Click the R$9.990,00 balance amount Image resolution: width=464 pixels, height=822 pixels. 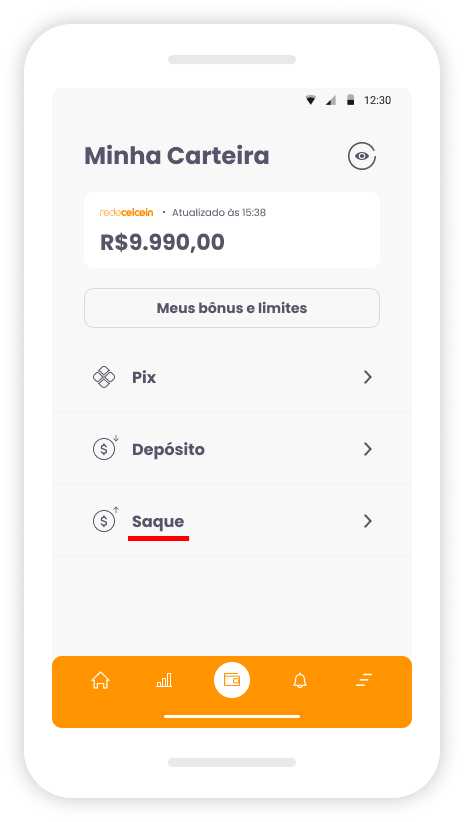(162, 242)
